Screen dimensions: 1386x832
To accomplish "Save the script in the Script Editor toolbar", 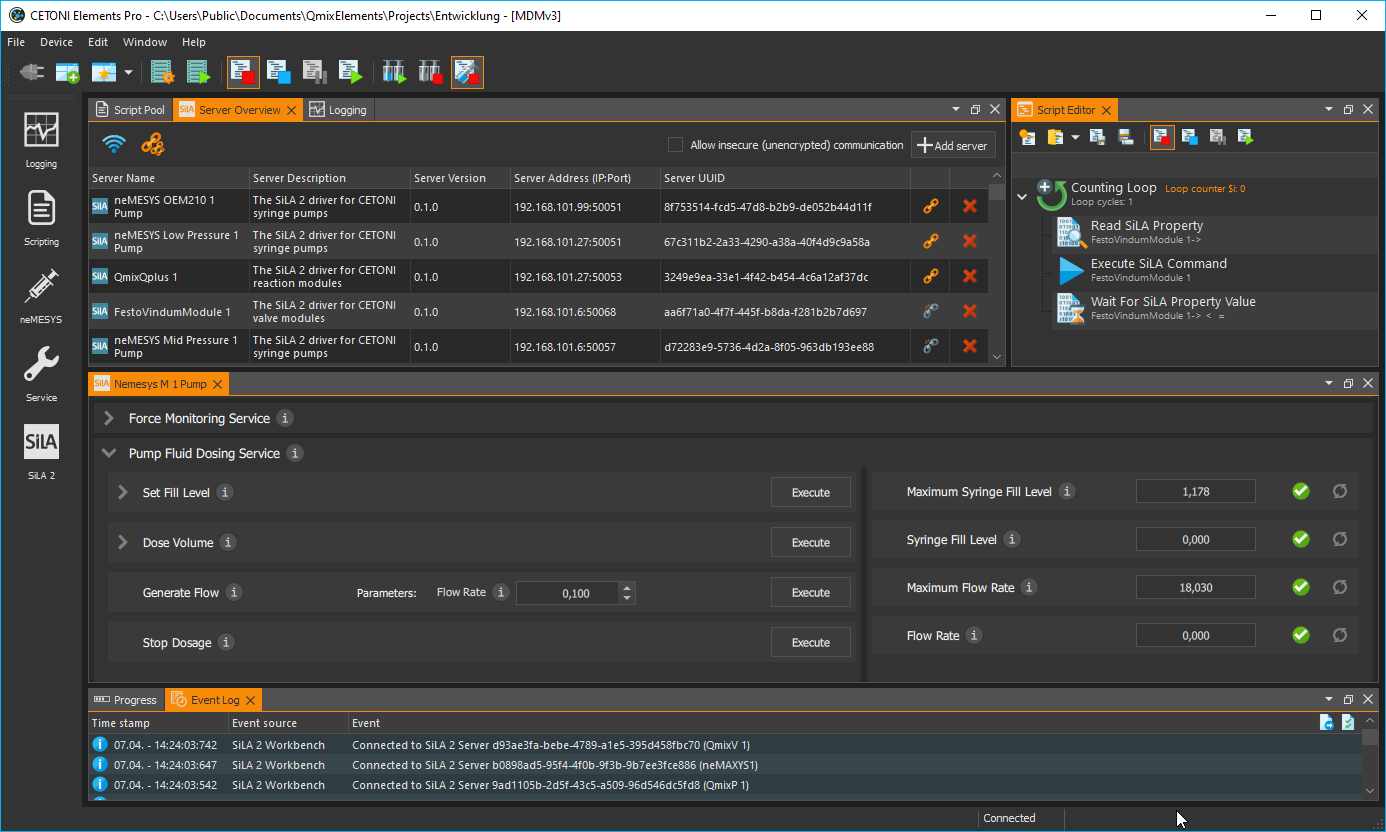I will click(x=1097, y=137).
